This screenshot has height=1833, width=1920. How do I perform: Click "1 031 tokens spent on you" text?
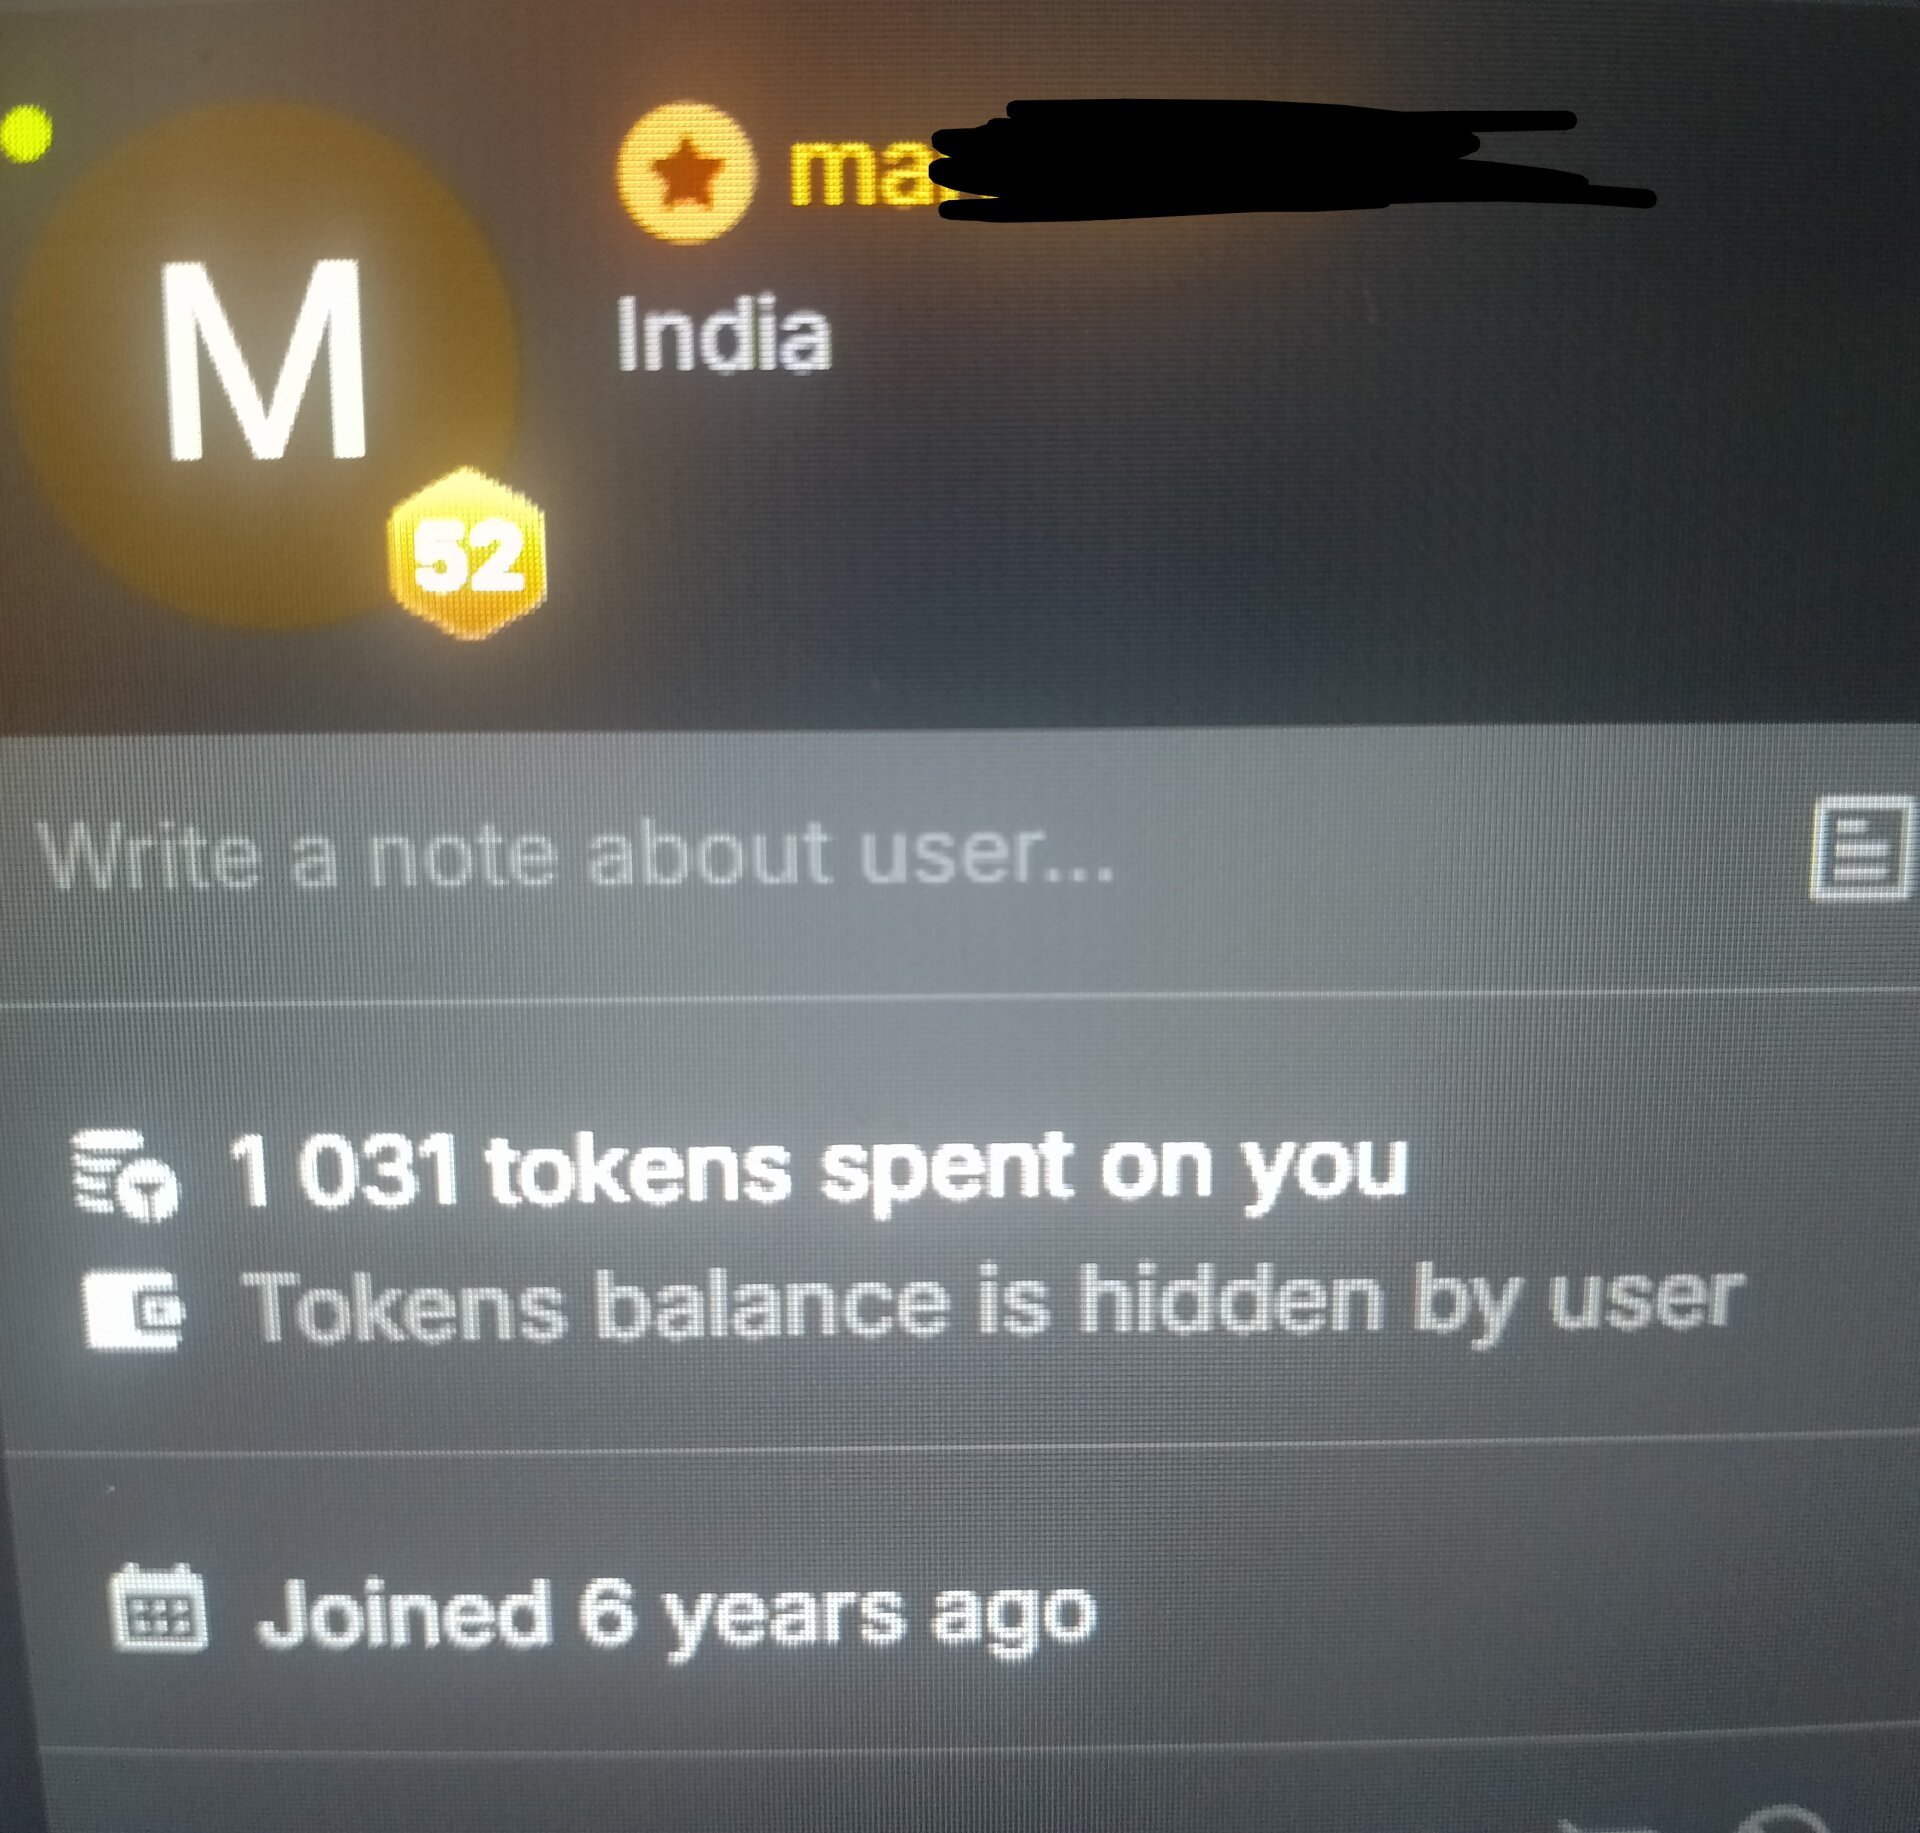pyautogui.click(x=819, y=1170)
